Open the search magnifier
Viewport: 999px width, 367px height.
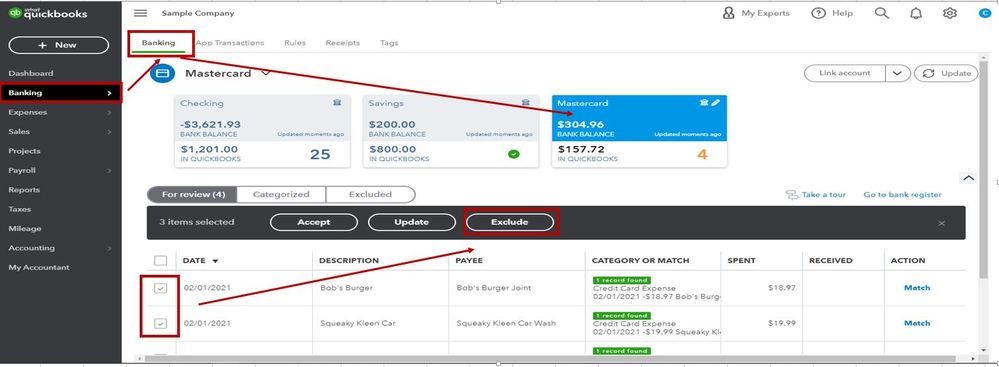click(x=882, y=13)
